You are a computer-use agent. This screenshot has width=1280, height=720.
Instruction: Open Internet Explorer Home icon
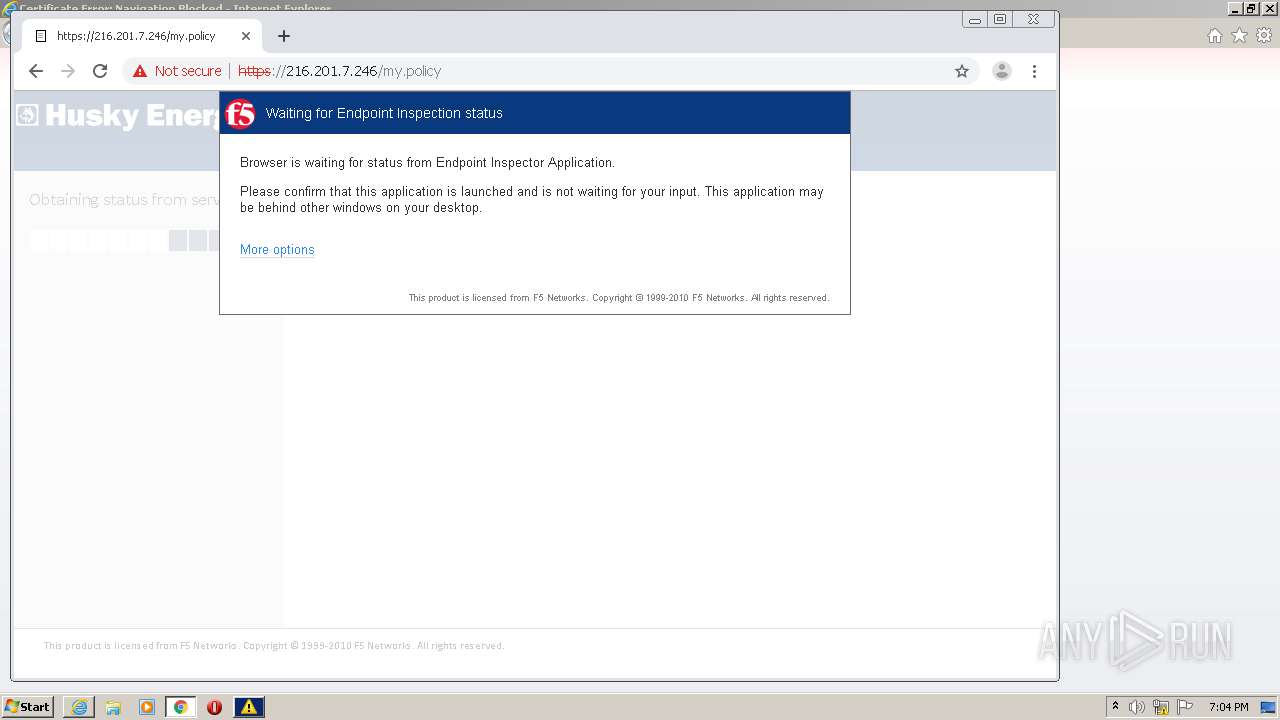point(1215,36)
